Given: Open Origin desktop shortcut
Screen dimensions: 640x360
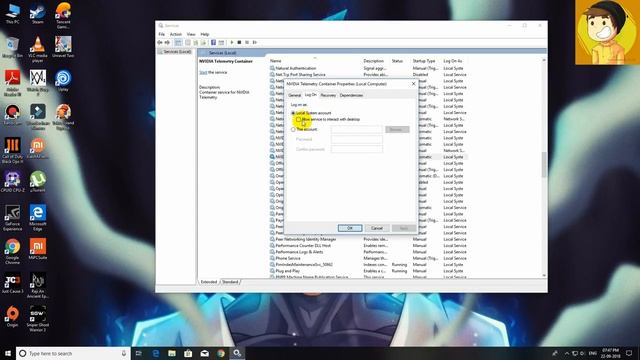Looking at the screenshot, I should point(12,317).
